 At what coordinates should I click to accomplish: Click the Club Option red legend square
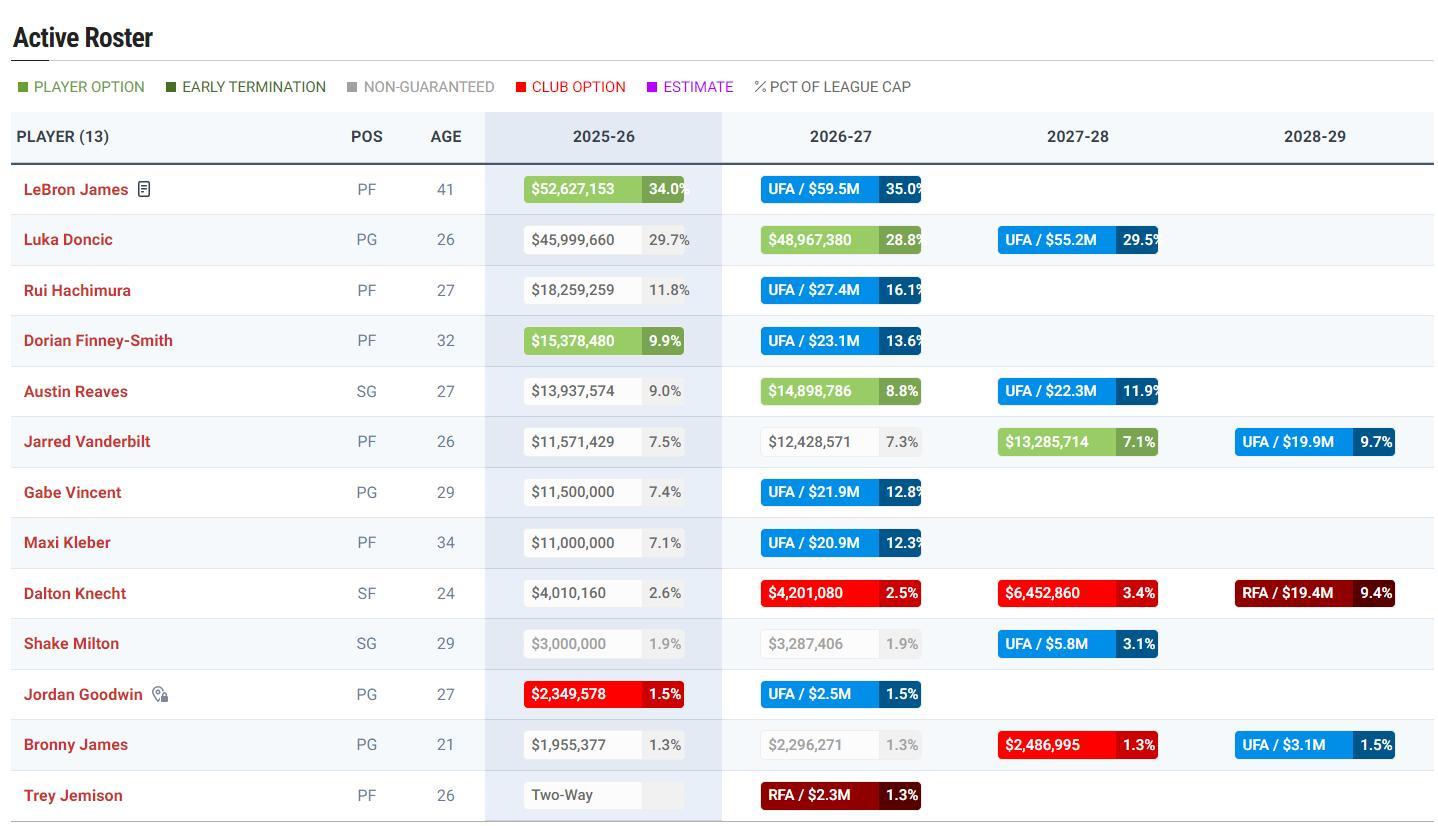tap(521, 88)
